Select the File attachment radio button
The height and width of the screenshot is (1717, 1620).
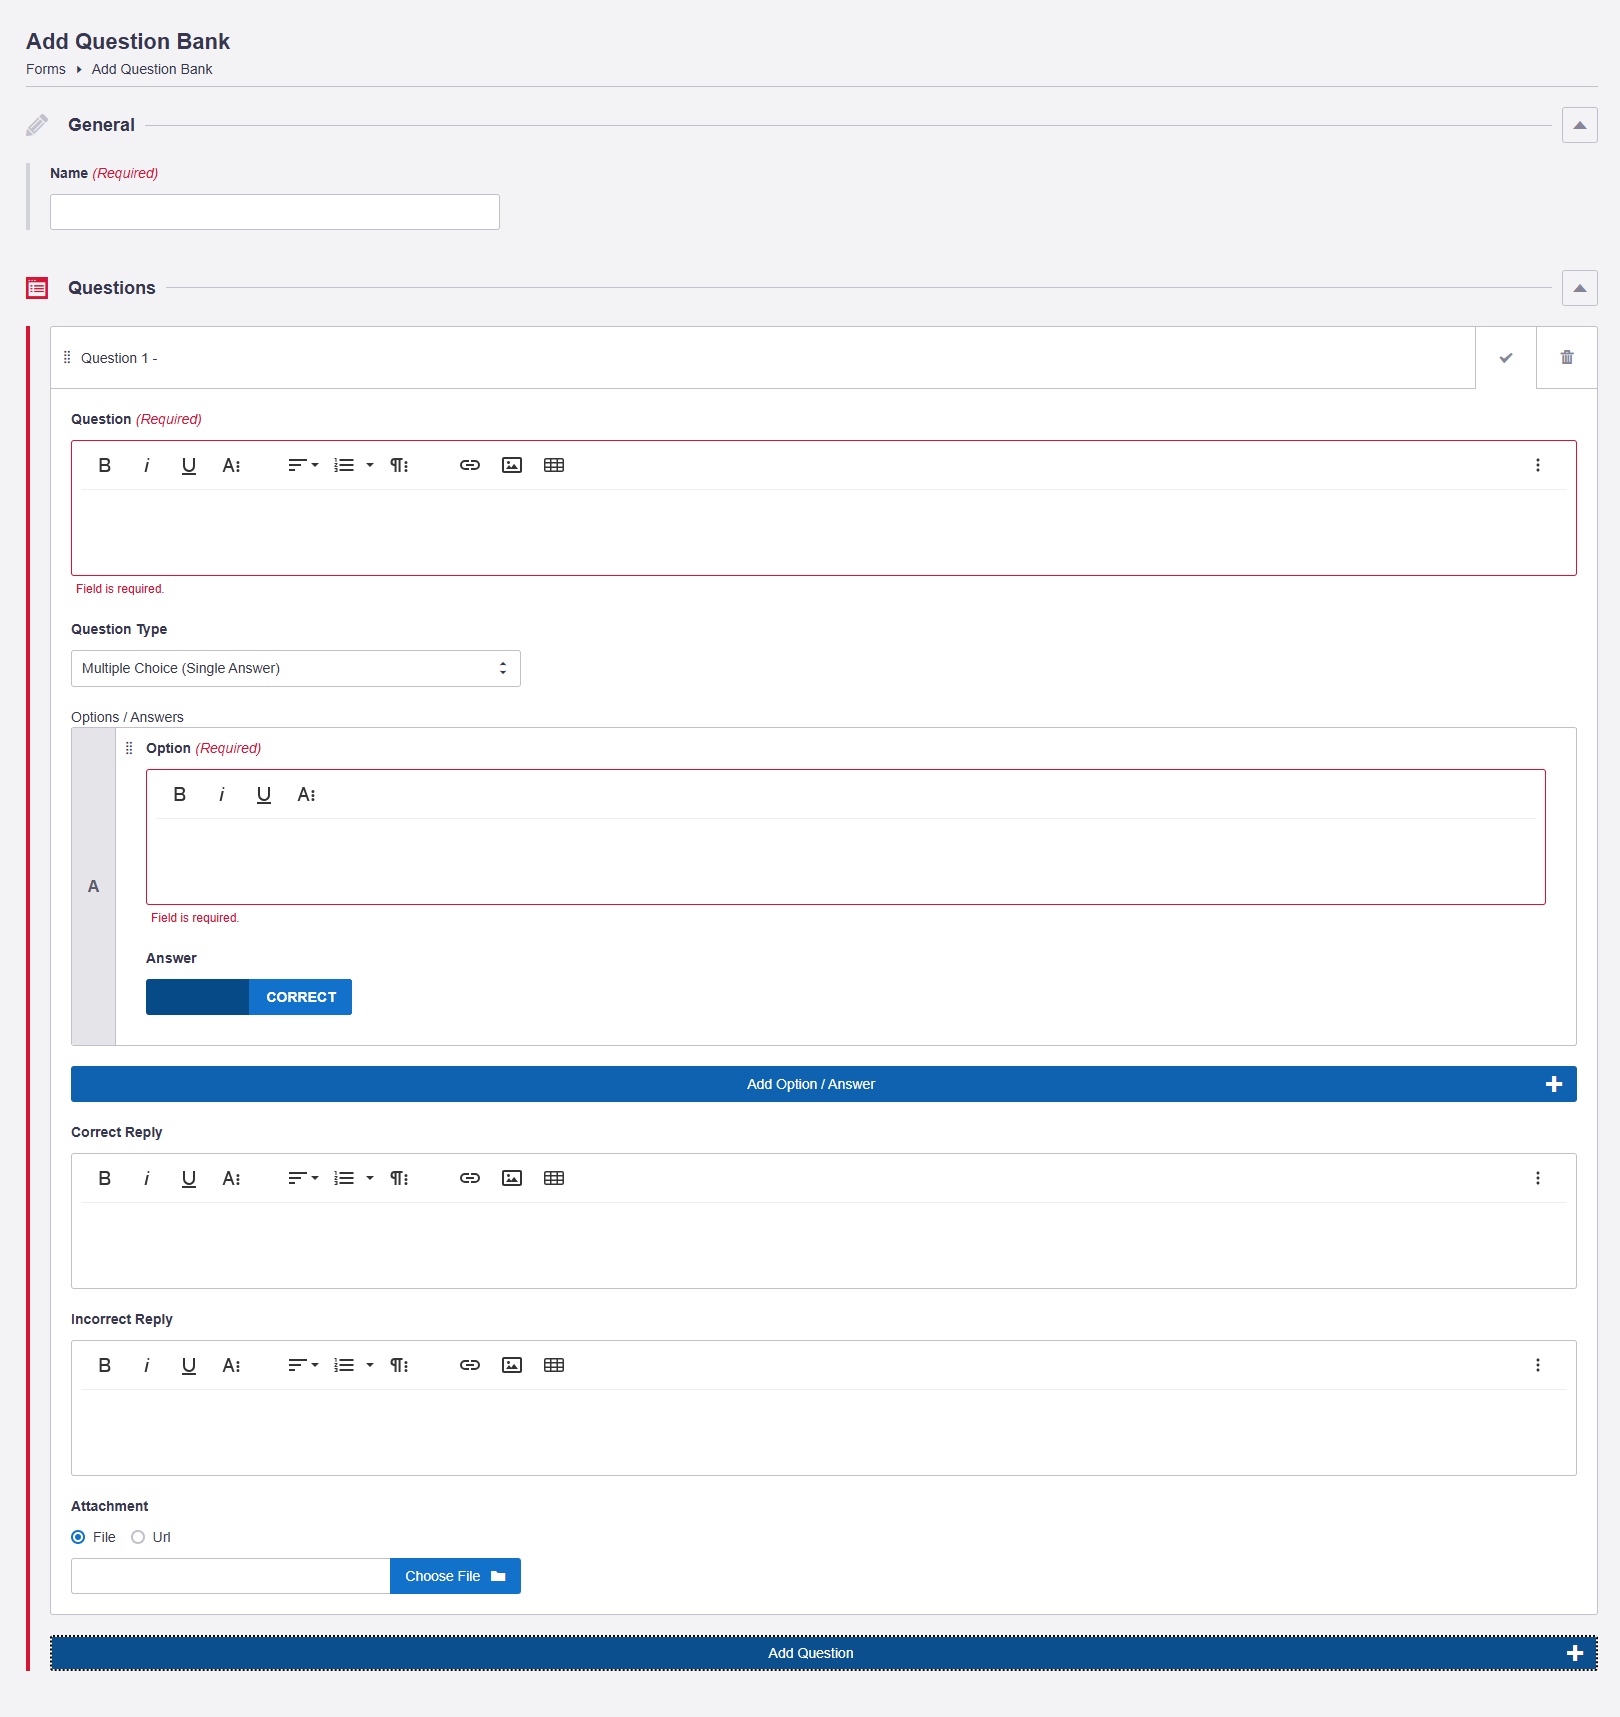pos(78,1537)
